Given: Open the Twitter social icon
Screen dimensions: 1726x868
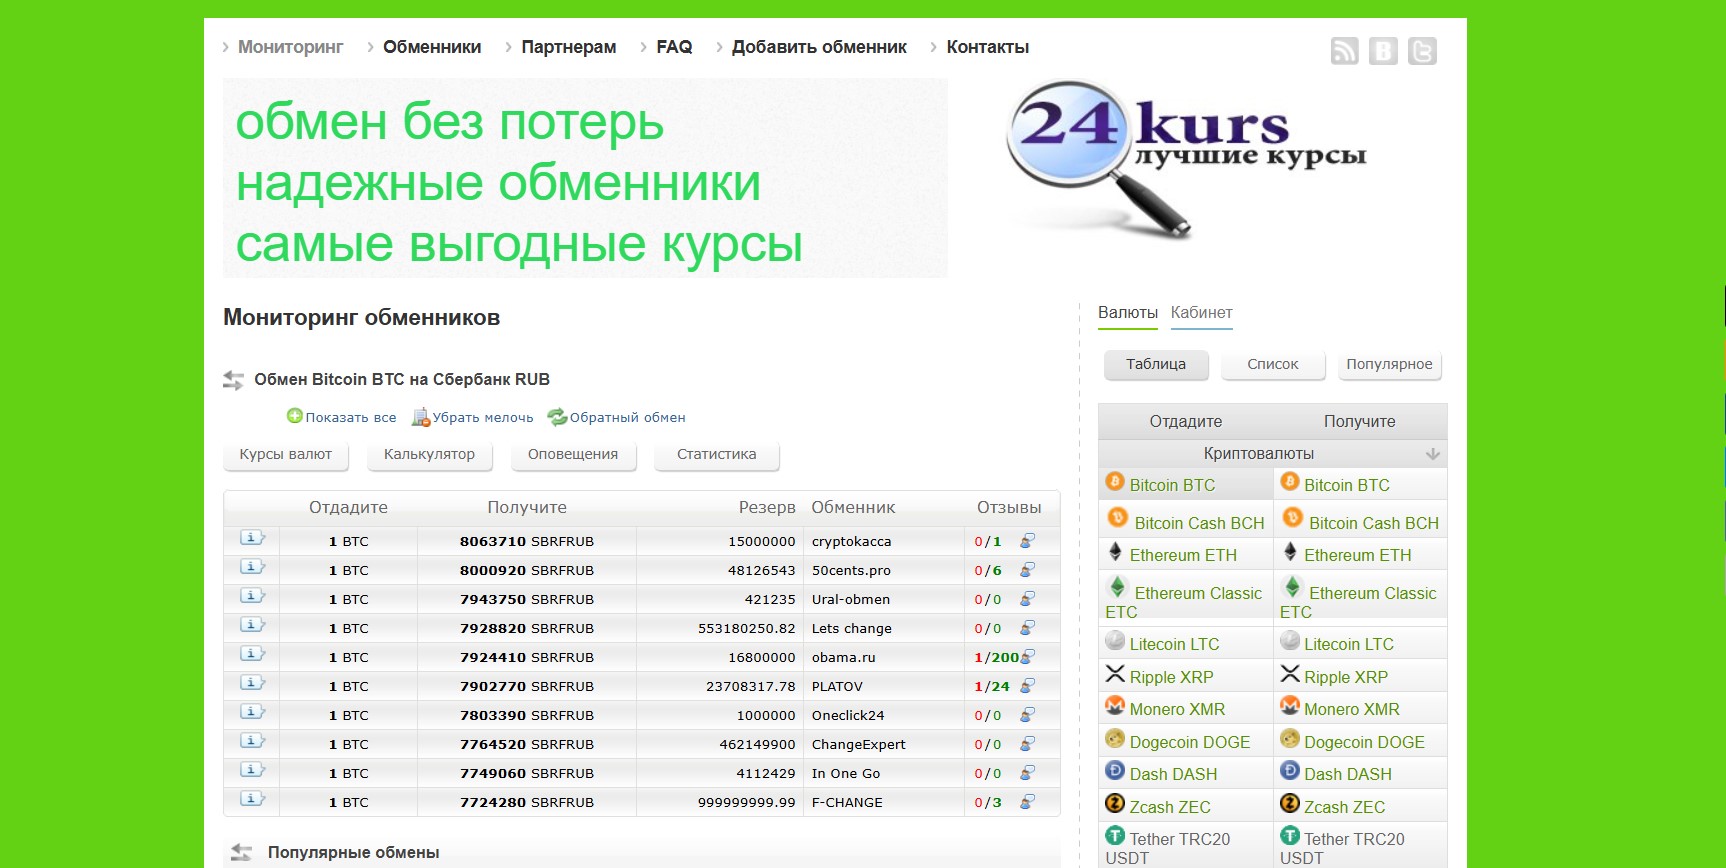Looking at the screenshot, I should (1422, 51).
